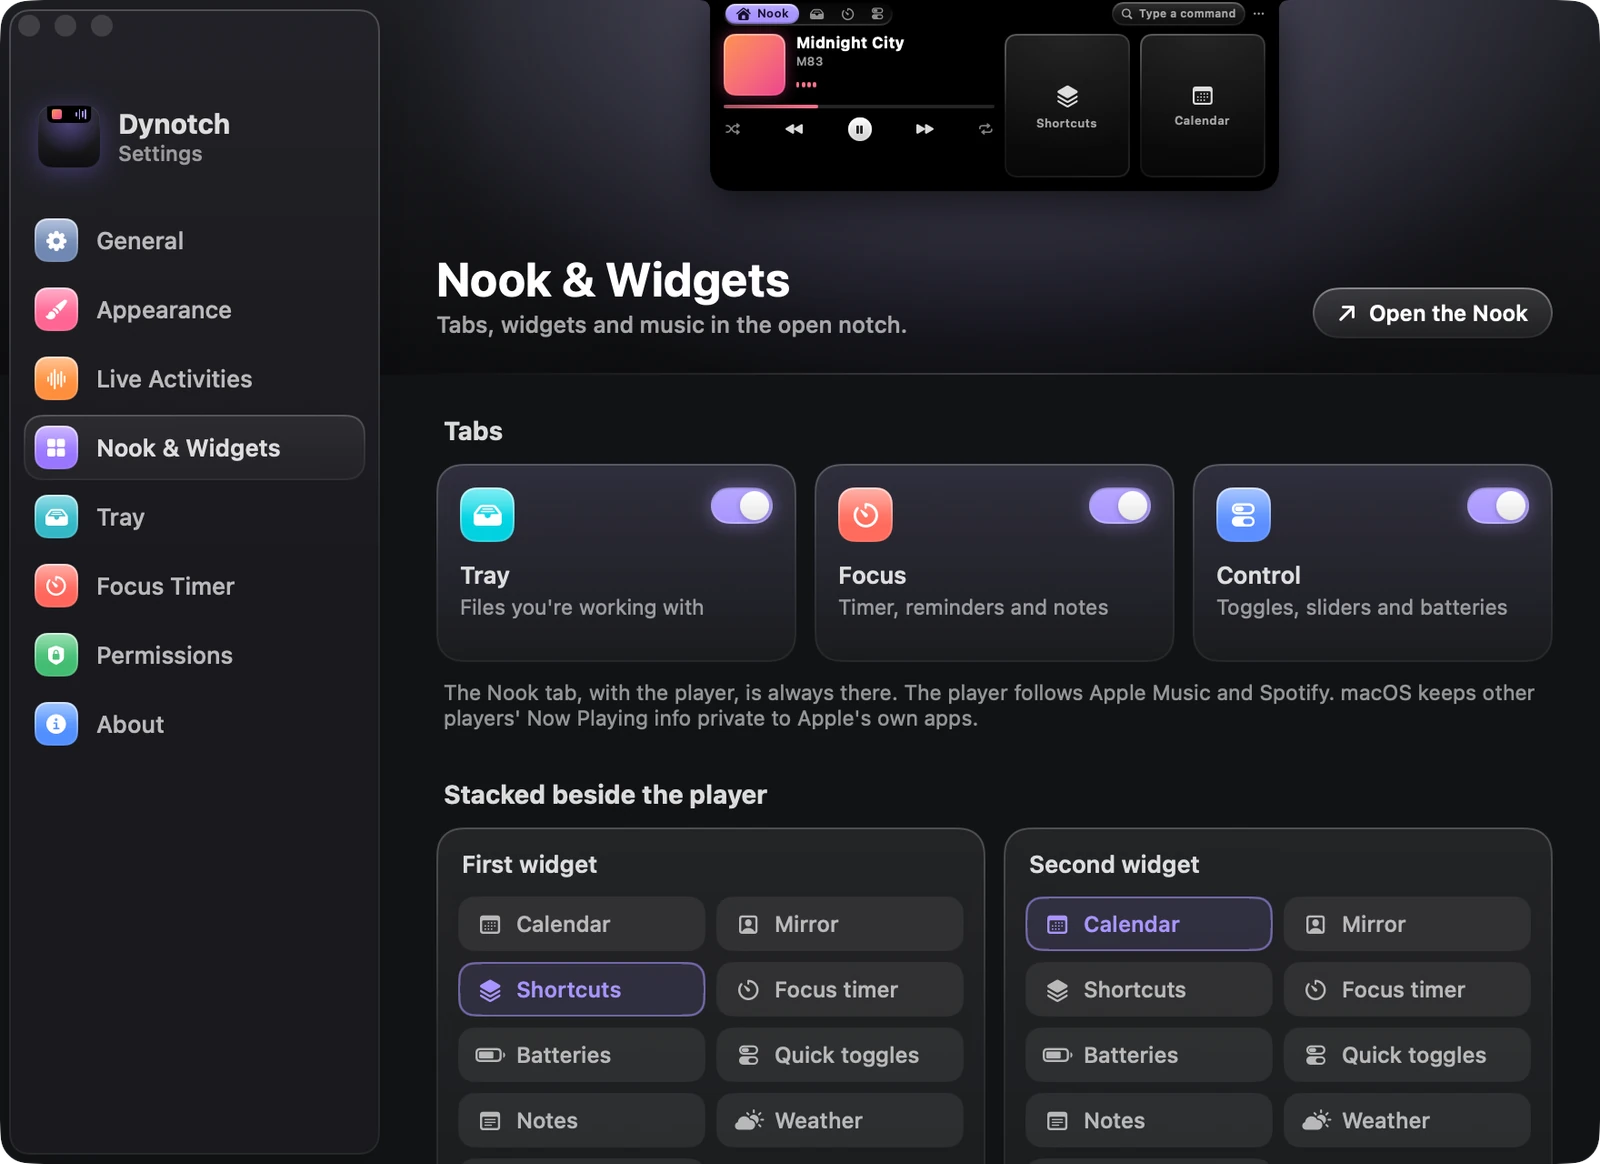Go to Appearance settings
The image size is (1600, 1164).
point(194,310)
